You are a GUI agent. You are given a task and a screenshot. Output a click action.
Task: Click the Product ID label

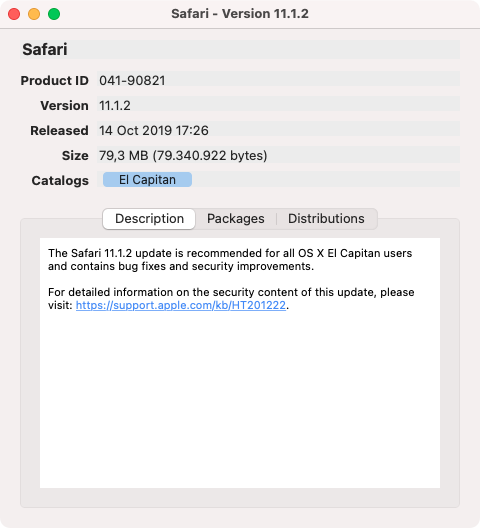click(55, 80)
